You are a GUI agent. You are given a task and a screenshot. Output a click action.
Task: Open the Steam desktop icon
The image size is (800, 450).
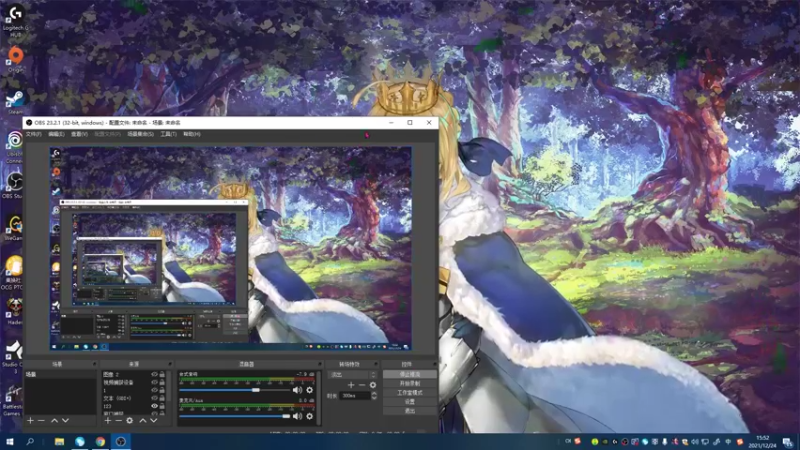pos(15,102)
